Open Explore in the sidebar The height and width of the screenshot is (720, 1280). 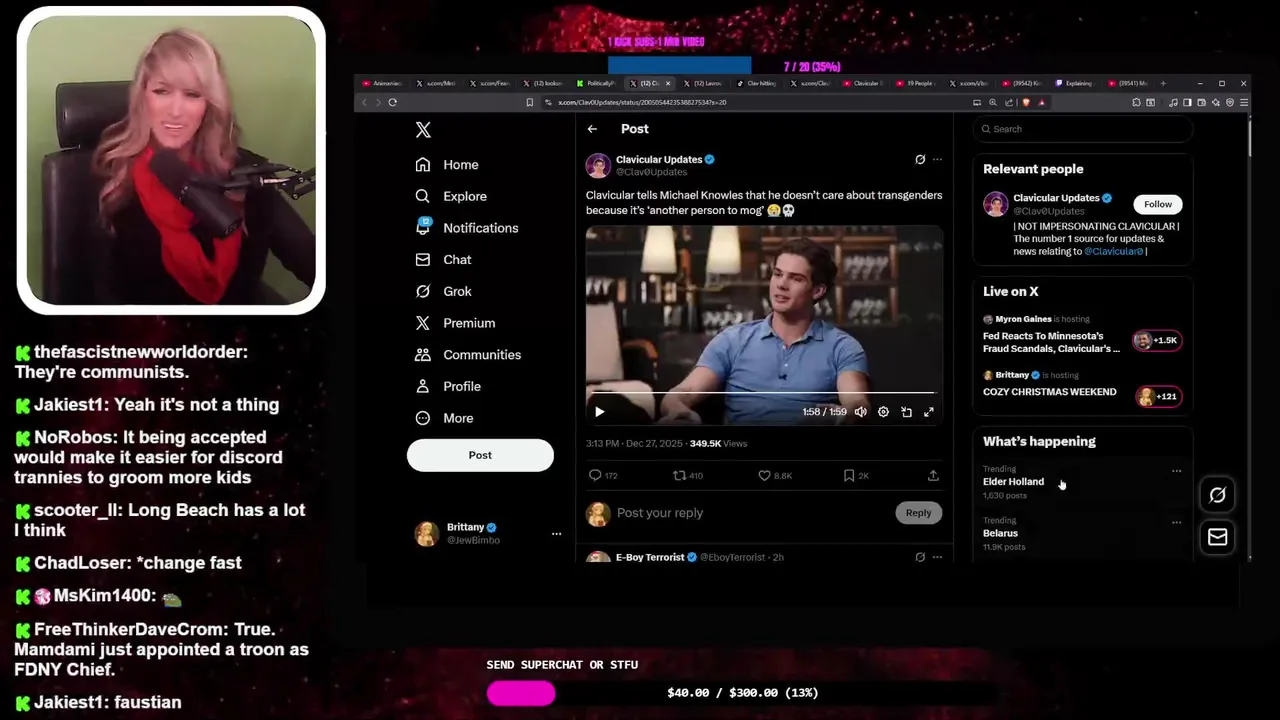click(x=451, y=196)
